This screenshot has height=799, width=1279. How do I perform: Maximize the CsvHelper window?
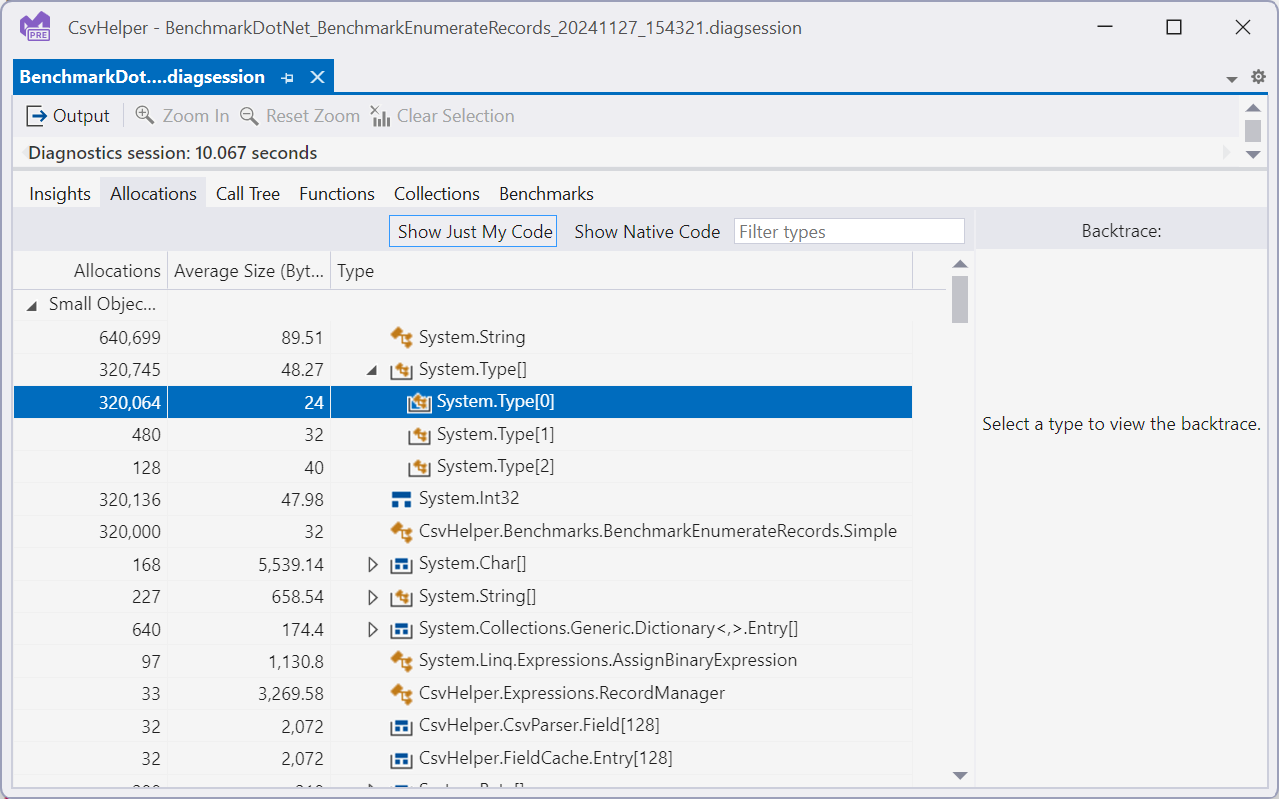point(1174,28)
